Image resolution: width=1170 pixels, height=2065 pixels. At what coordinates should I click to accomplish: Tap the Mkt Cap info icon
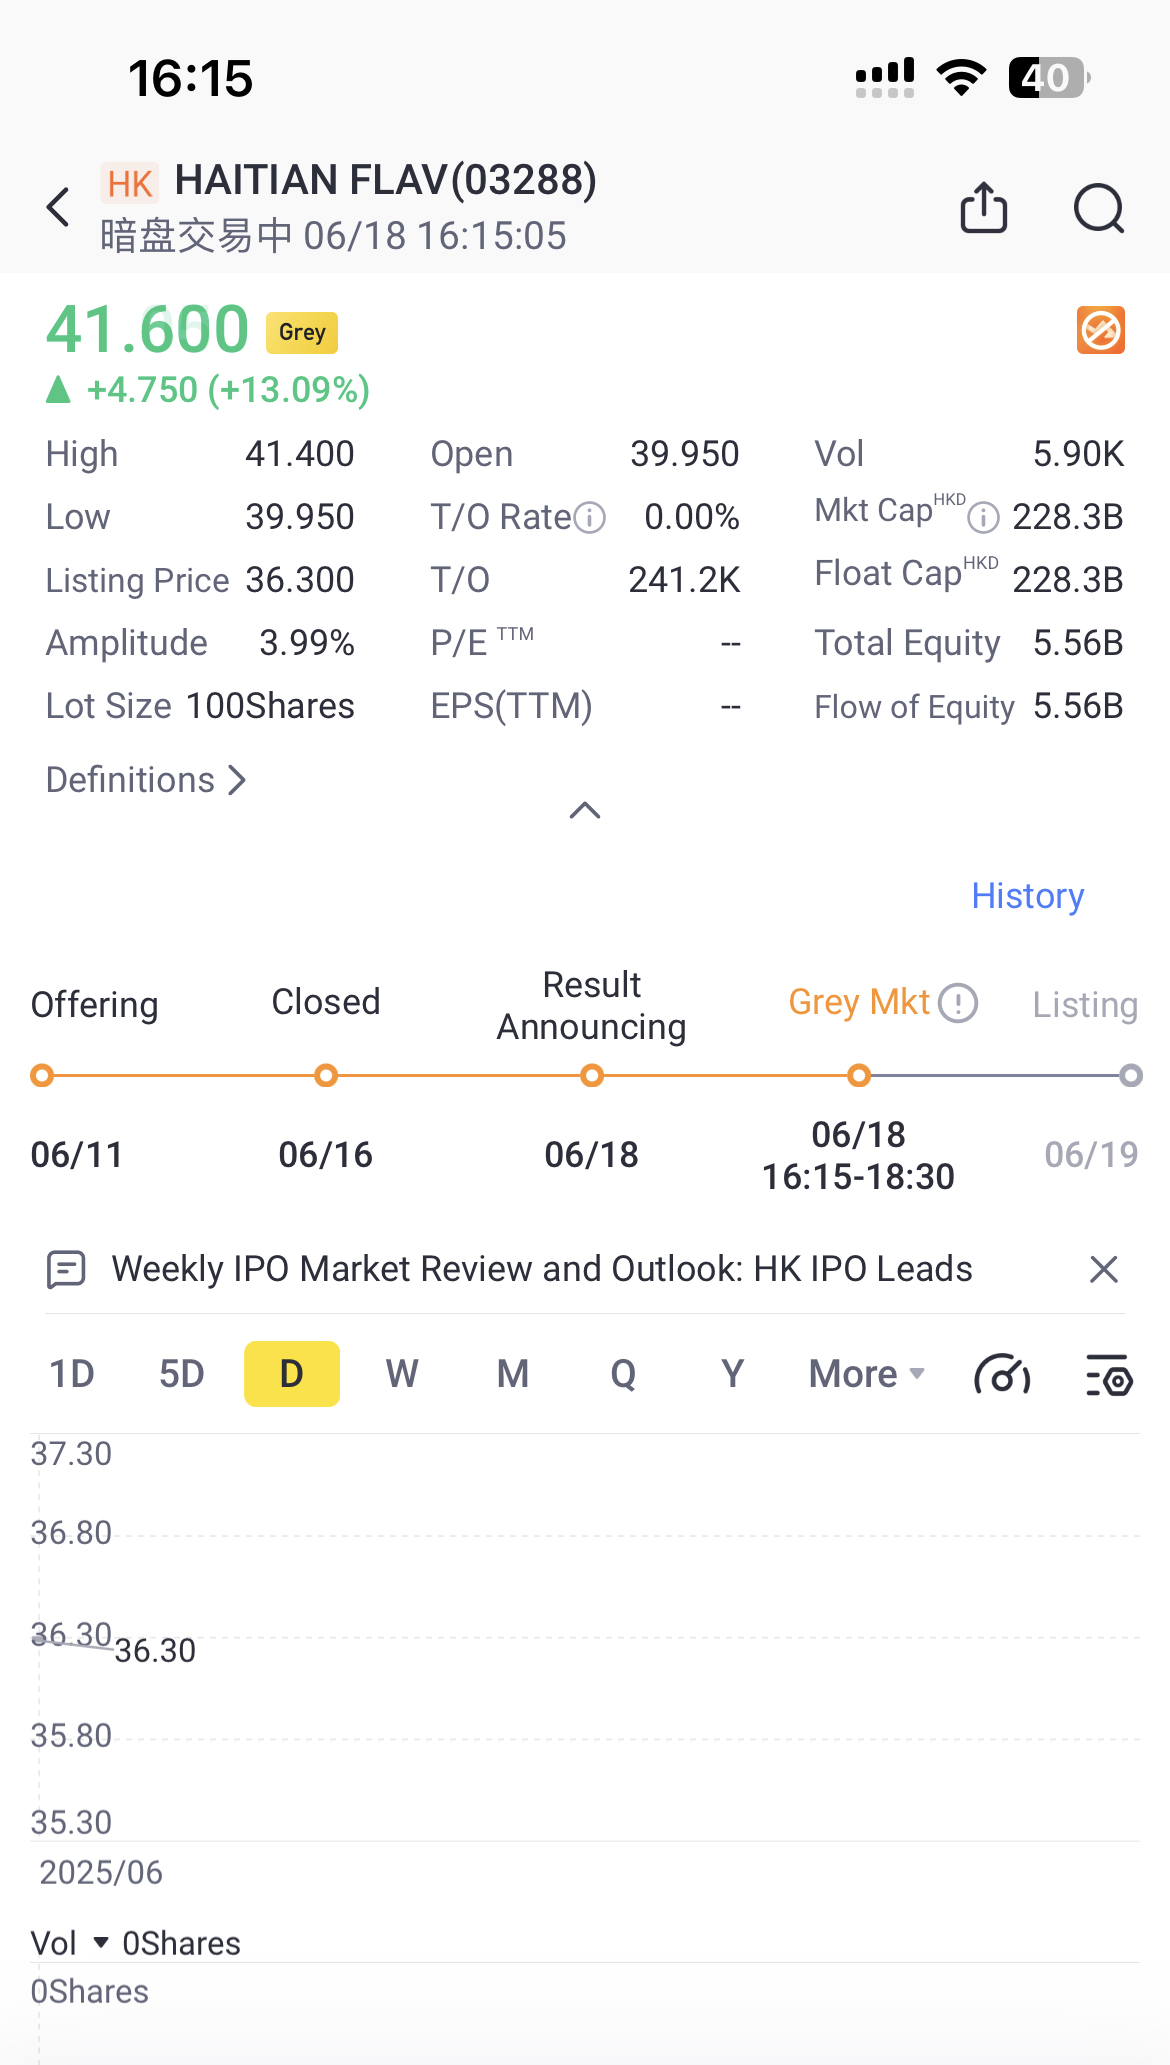click(x=984, y=517)
